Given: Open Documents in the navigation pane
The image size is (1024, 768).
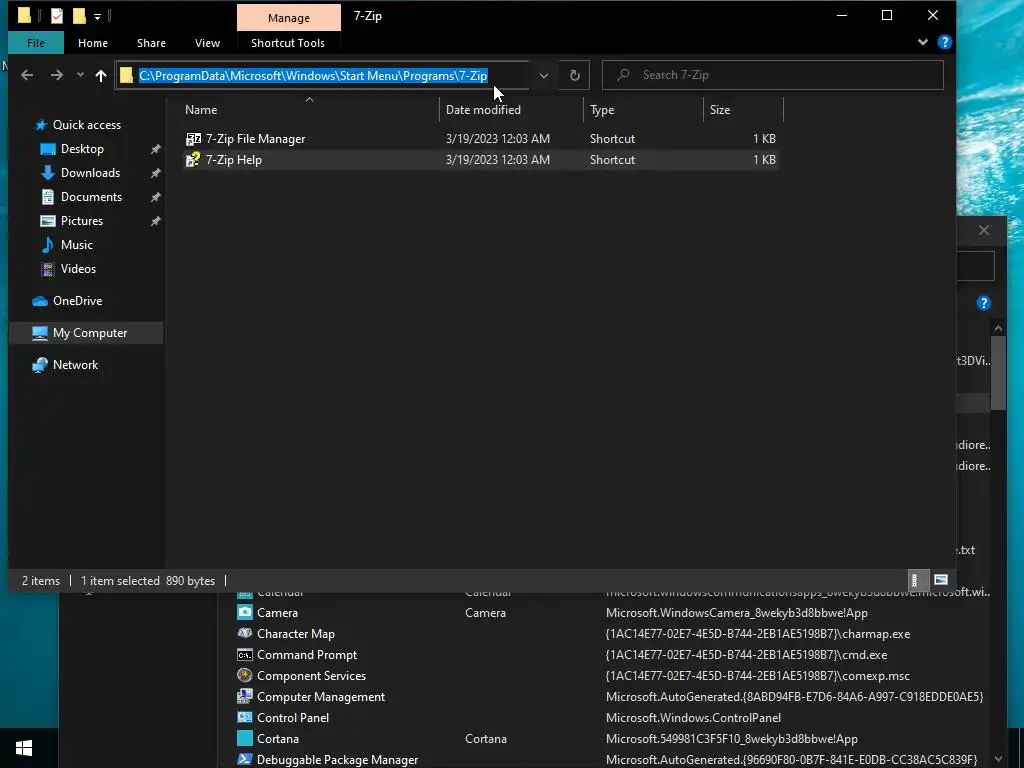Looking at the screenshot, I should tap(91, 197).
